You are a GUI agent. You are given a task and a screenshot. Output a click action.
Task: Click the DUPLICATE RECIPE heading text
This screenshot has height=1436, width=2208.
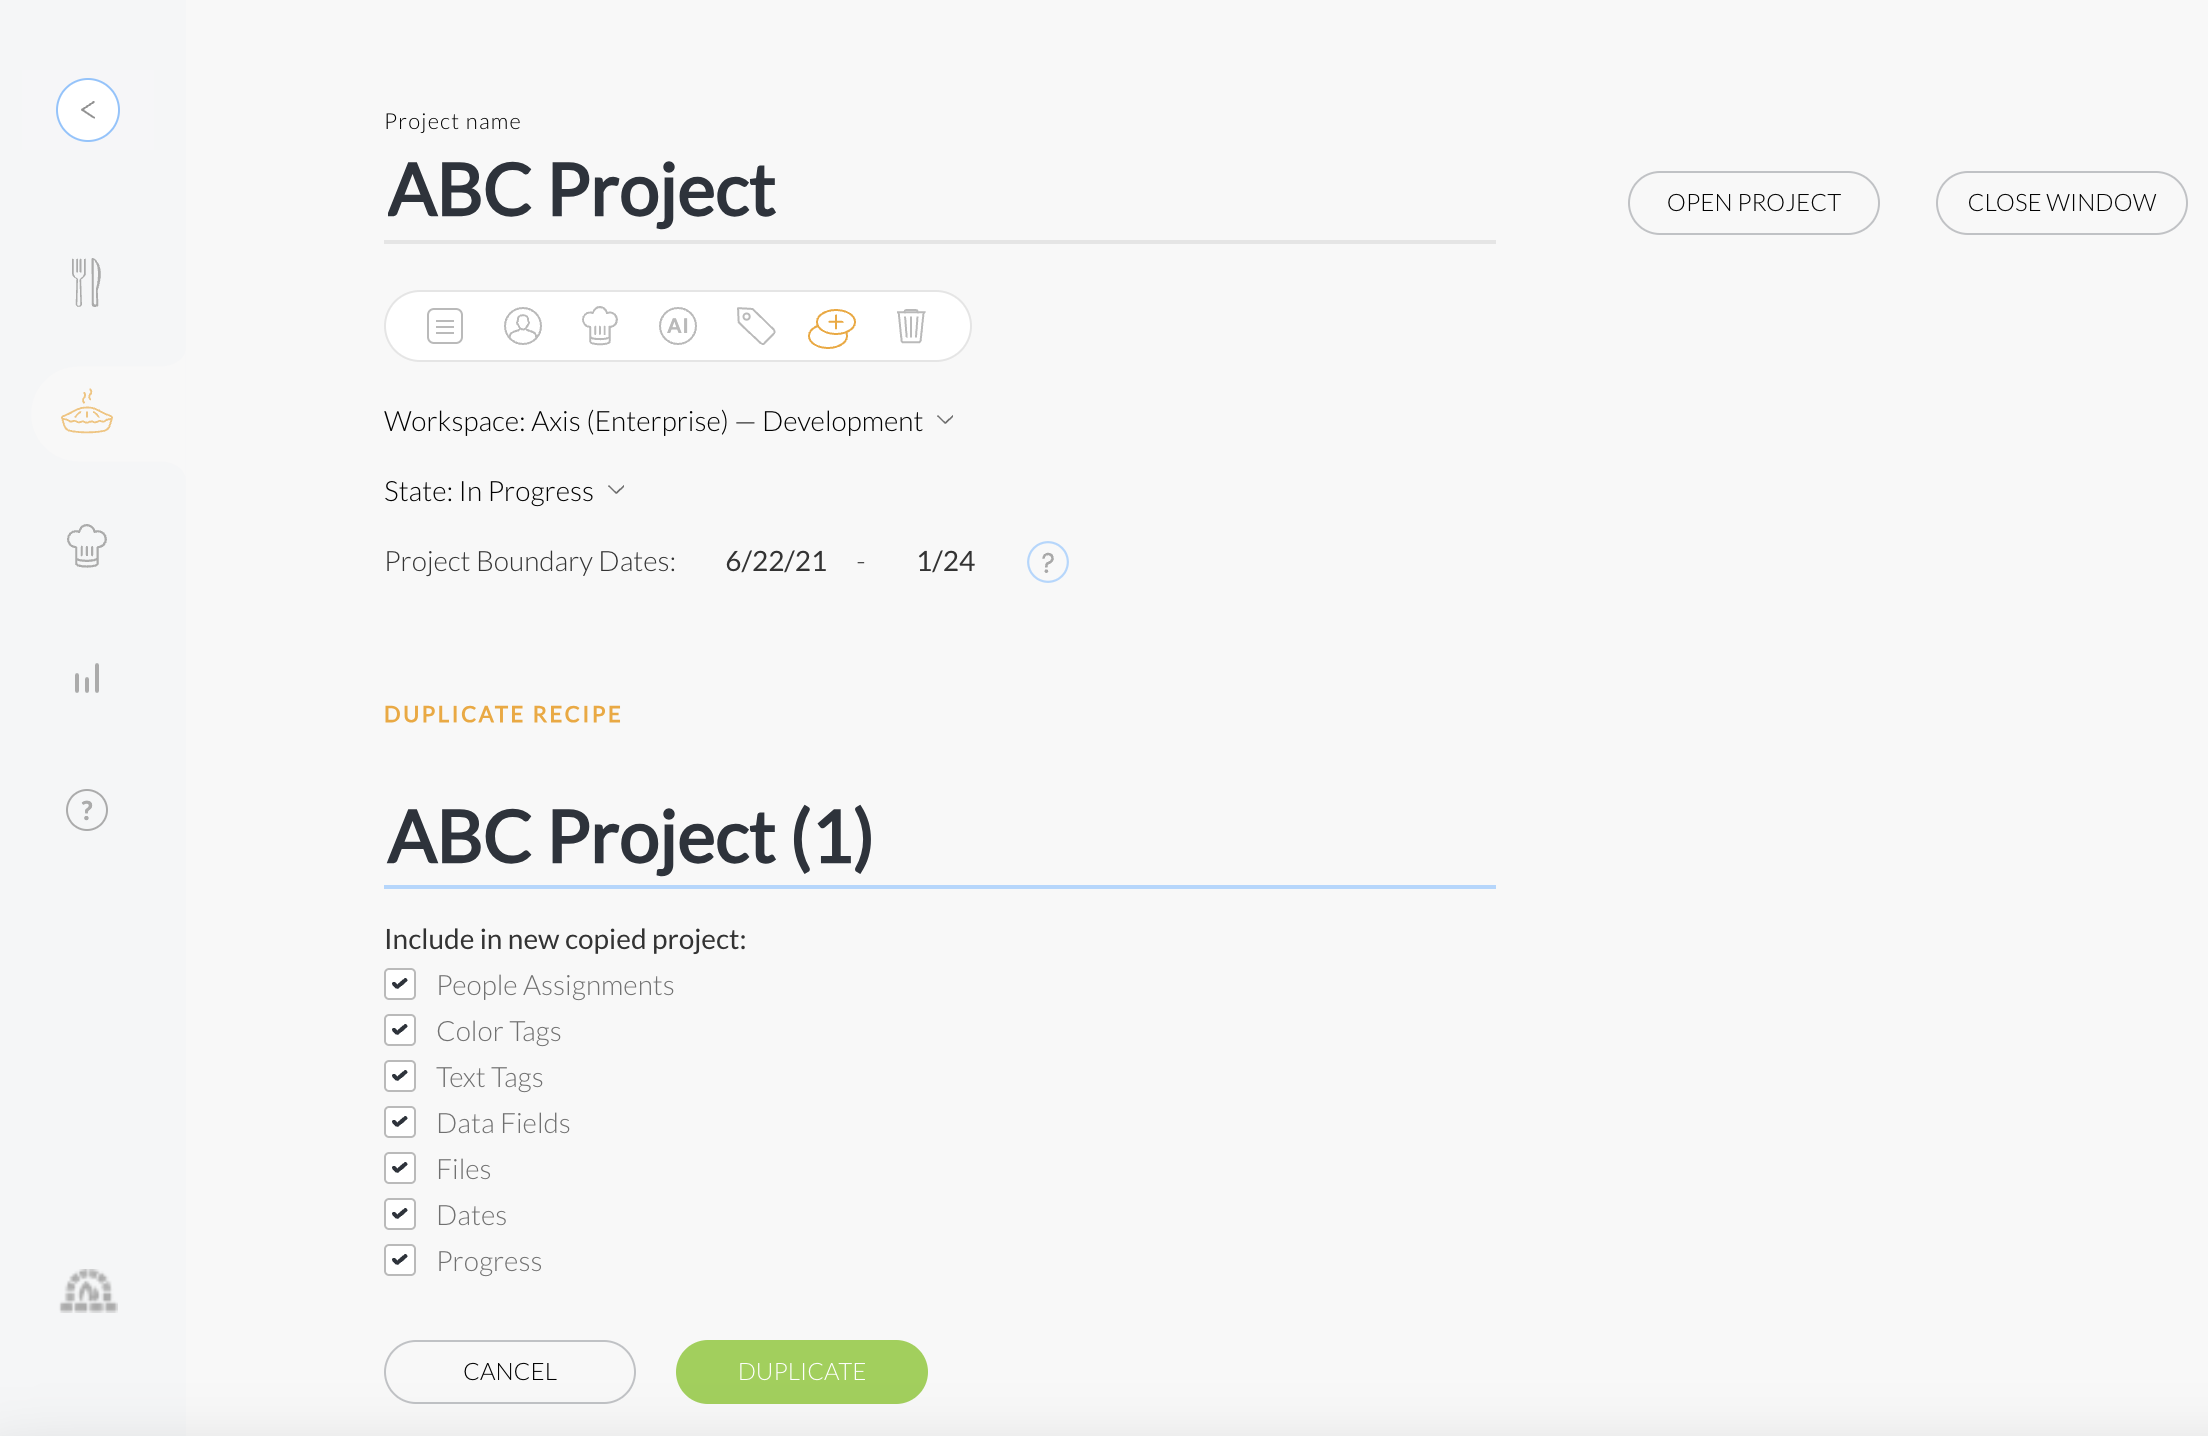(503, 714)
